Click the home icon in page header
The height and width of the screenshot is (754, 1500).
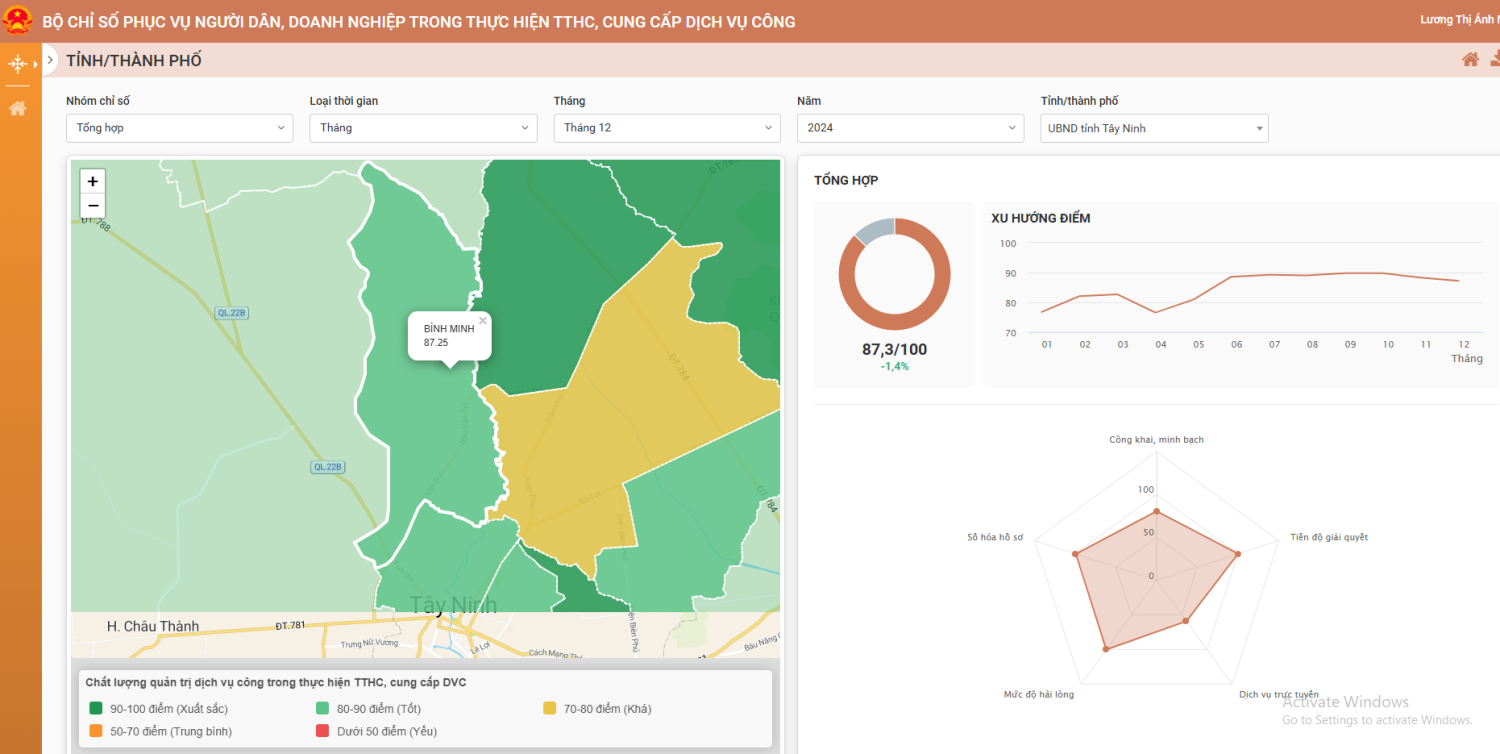1470,60
